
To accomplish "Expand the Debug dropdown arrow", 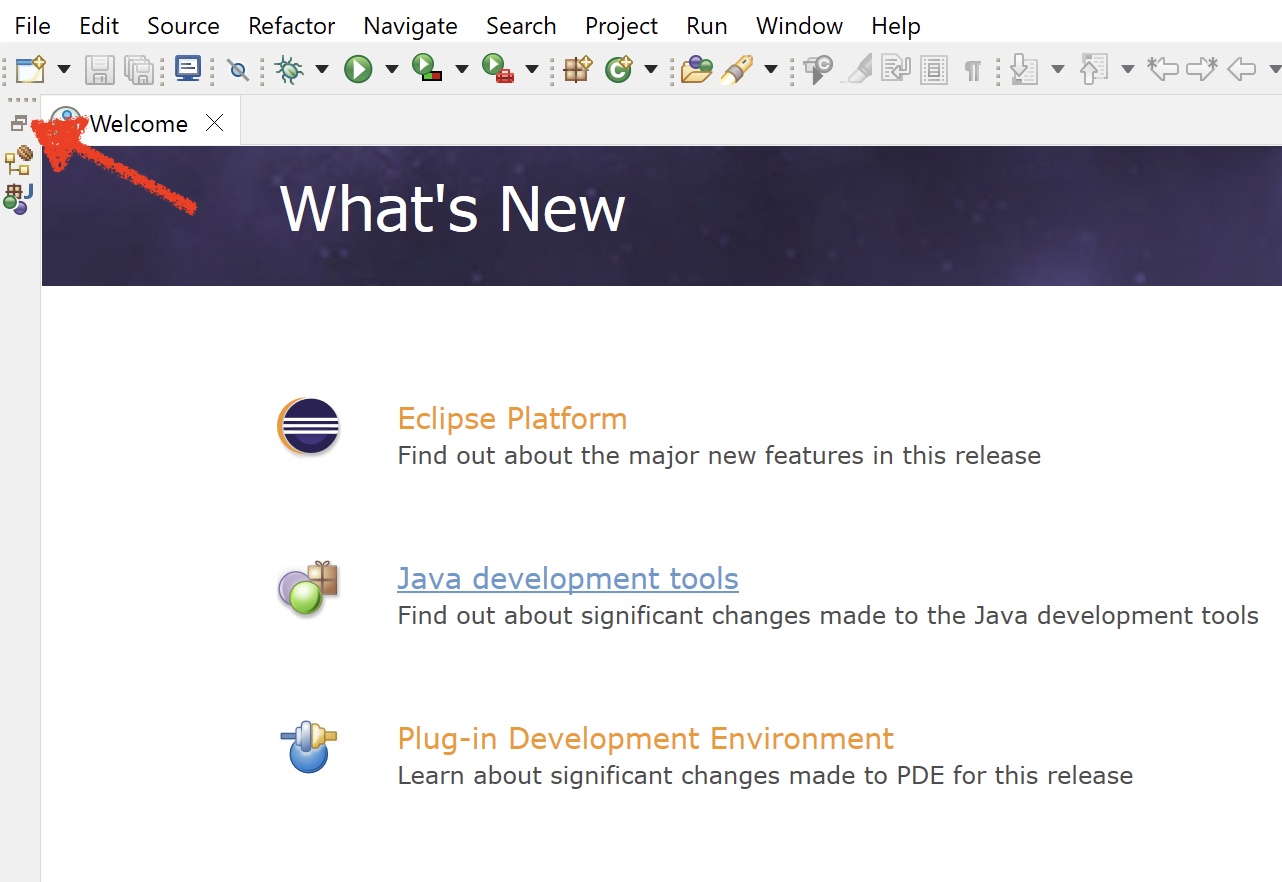I will click(322, 69).
